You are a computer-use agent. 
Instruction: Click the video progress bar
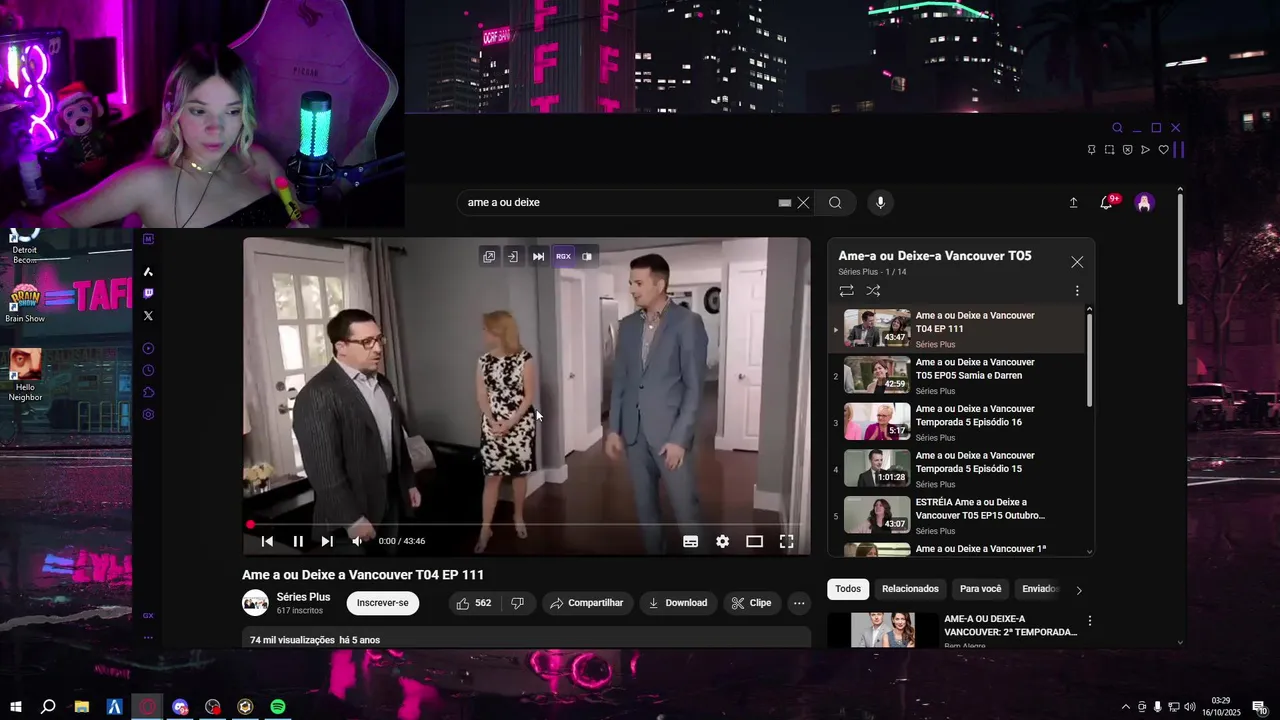pos(527,524)
